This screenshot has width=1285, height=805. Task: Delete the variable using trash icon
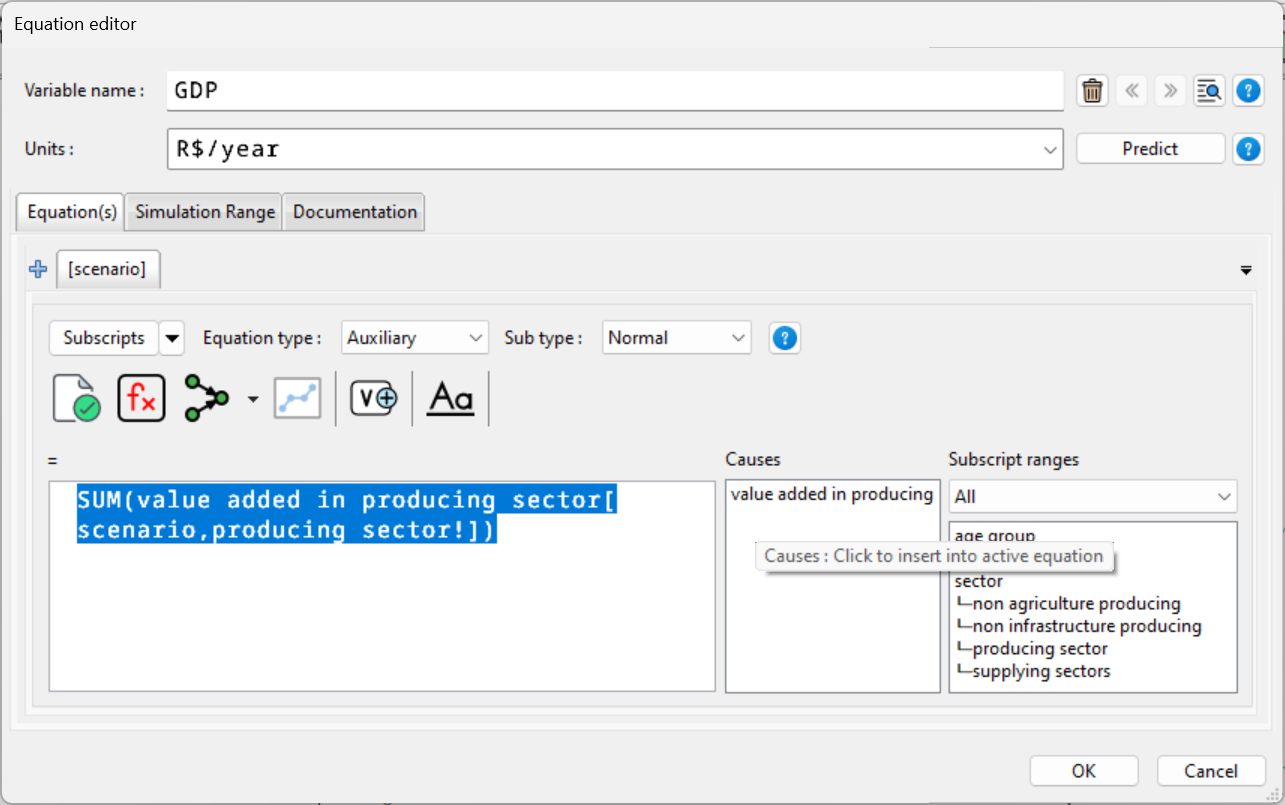(1092, 90)
